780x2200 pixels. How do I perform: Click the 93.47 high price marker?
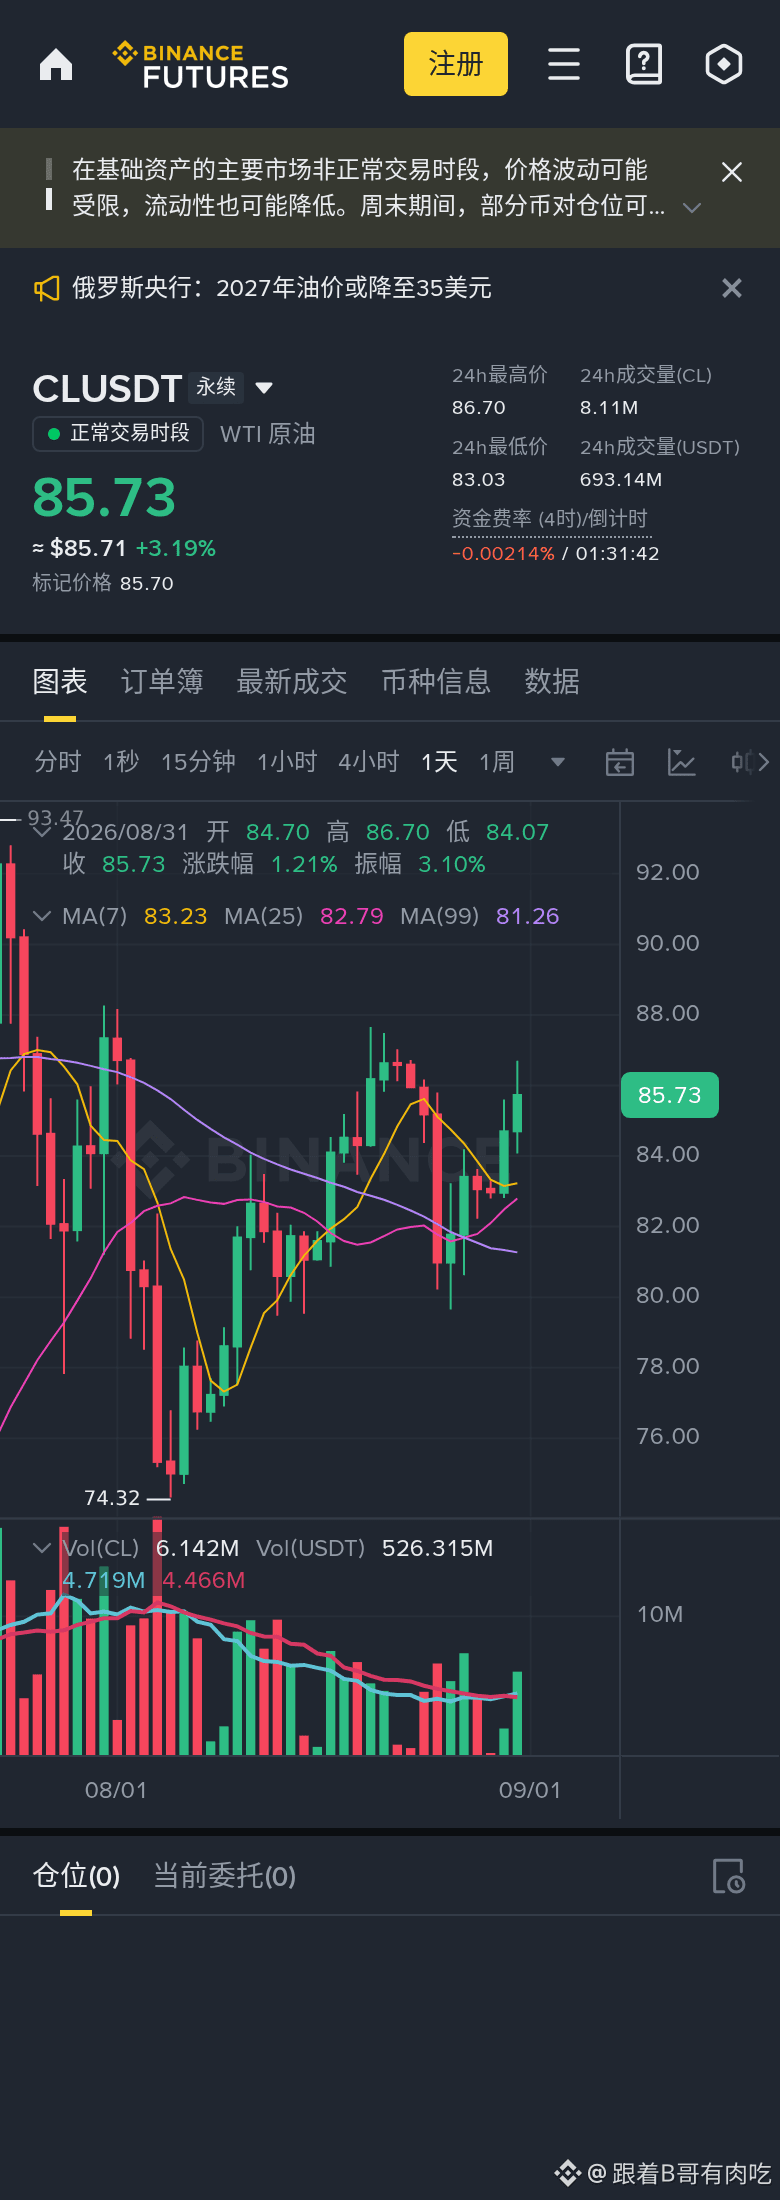coord(55,818)
